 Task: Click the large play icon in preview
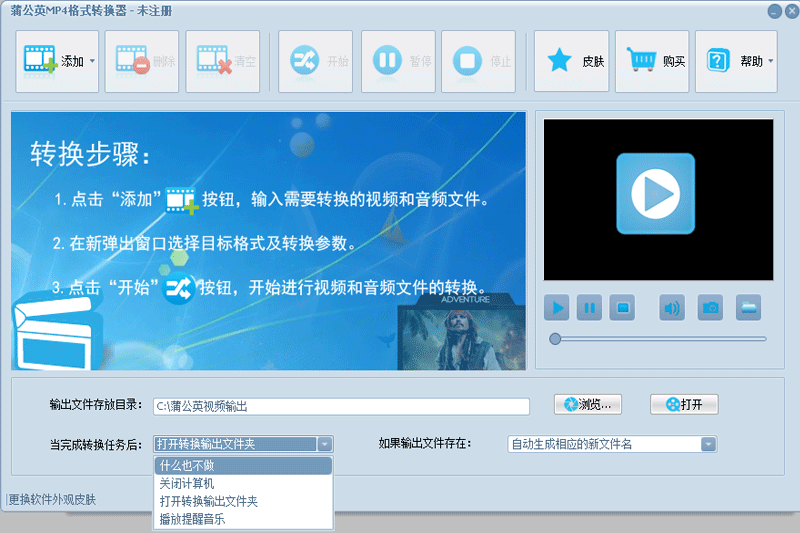point(656,194)
